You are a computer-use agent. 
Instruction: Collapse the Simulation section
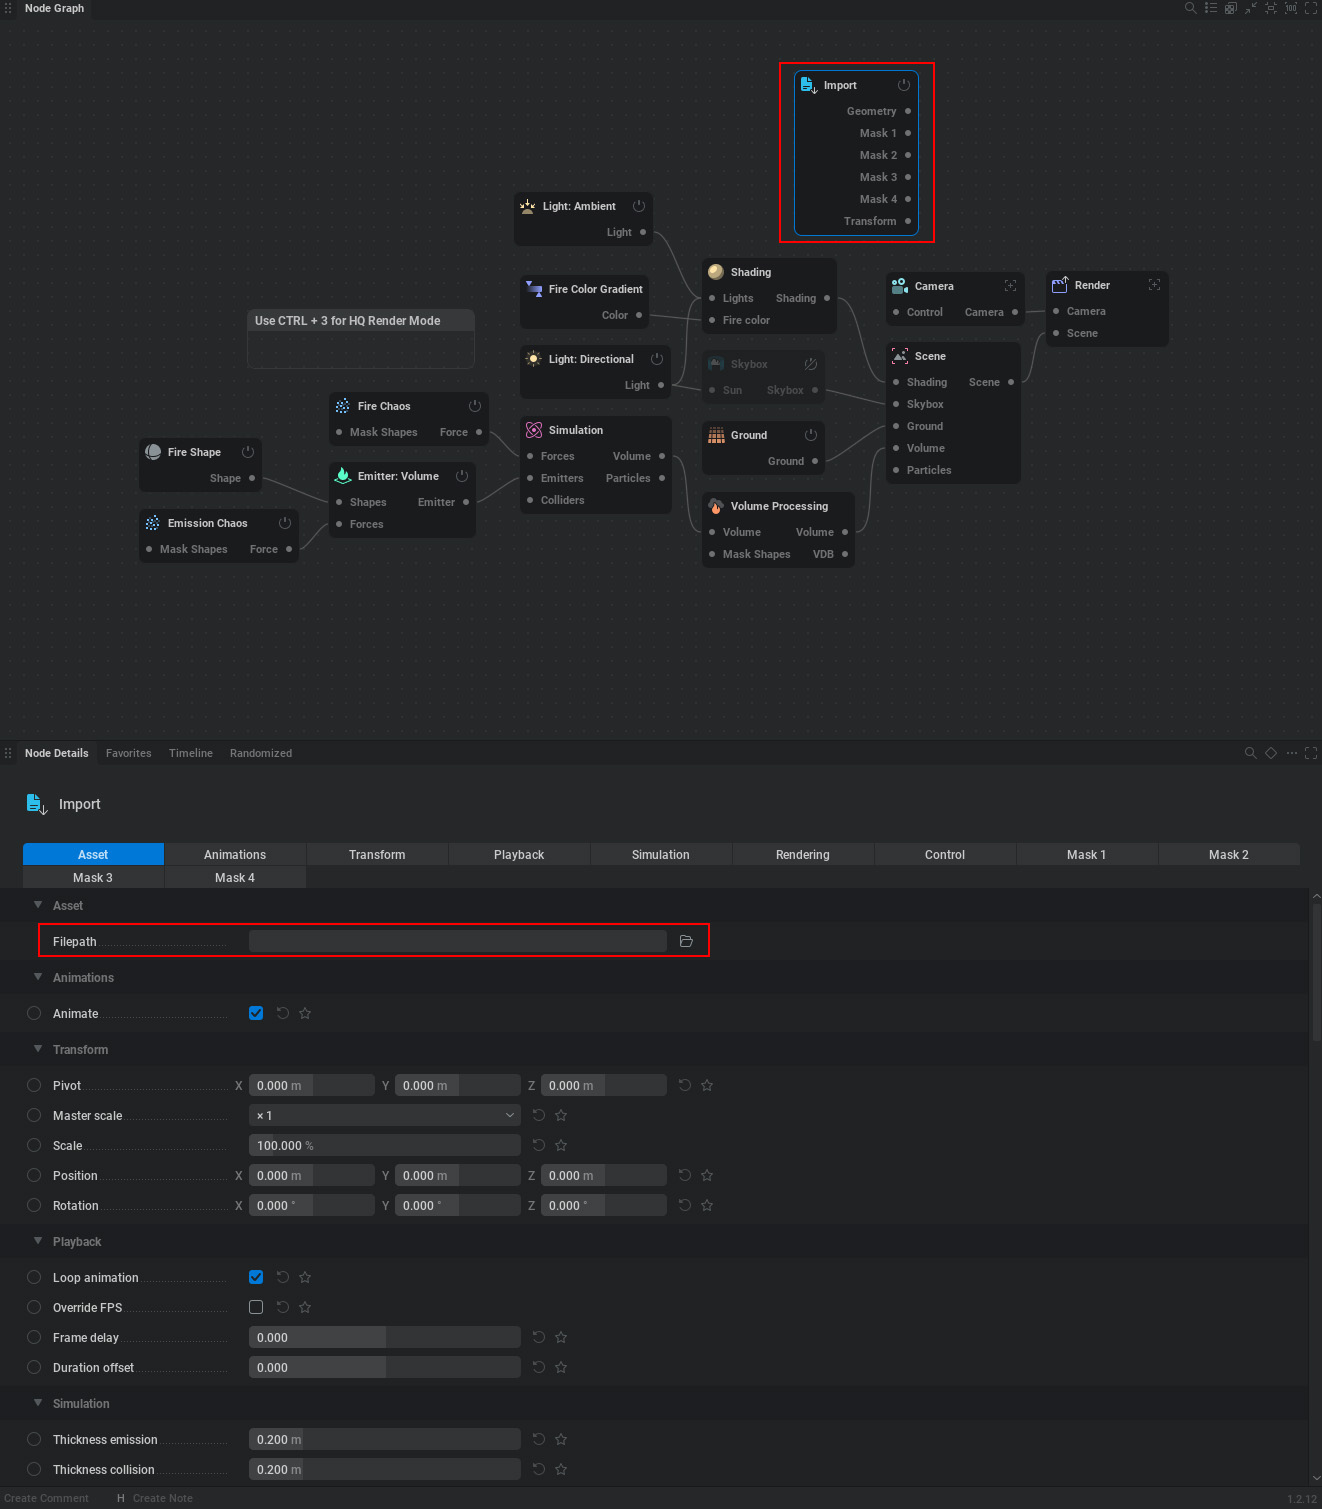pos(38,1403)
